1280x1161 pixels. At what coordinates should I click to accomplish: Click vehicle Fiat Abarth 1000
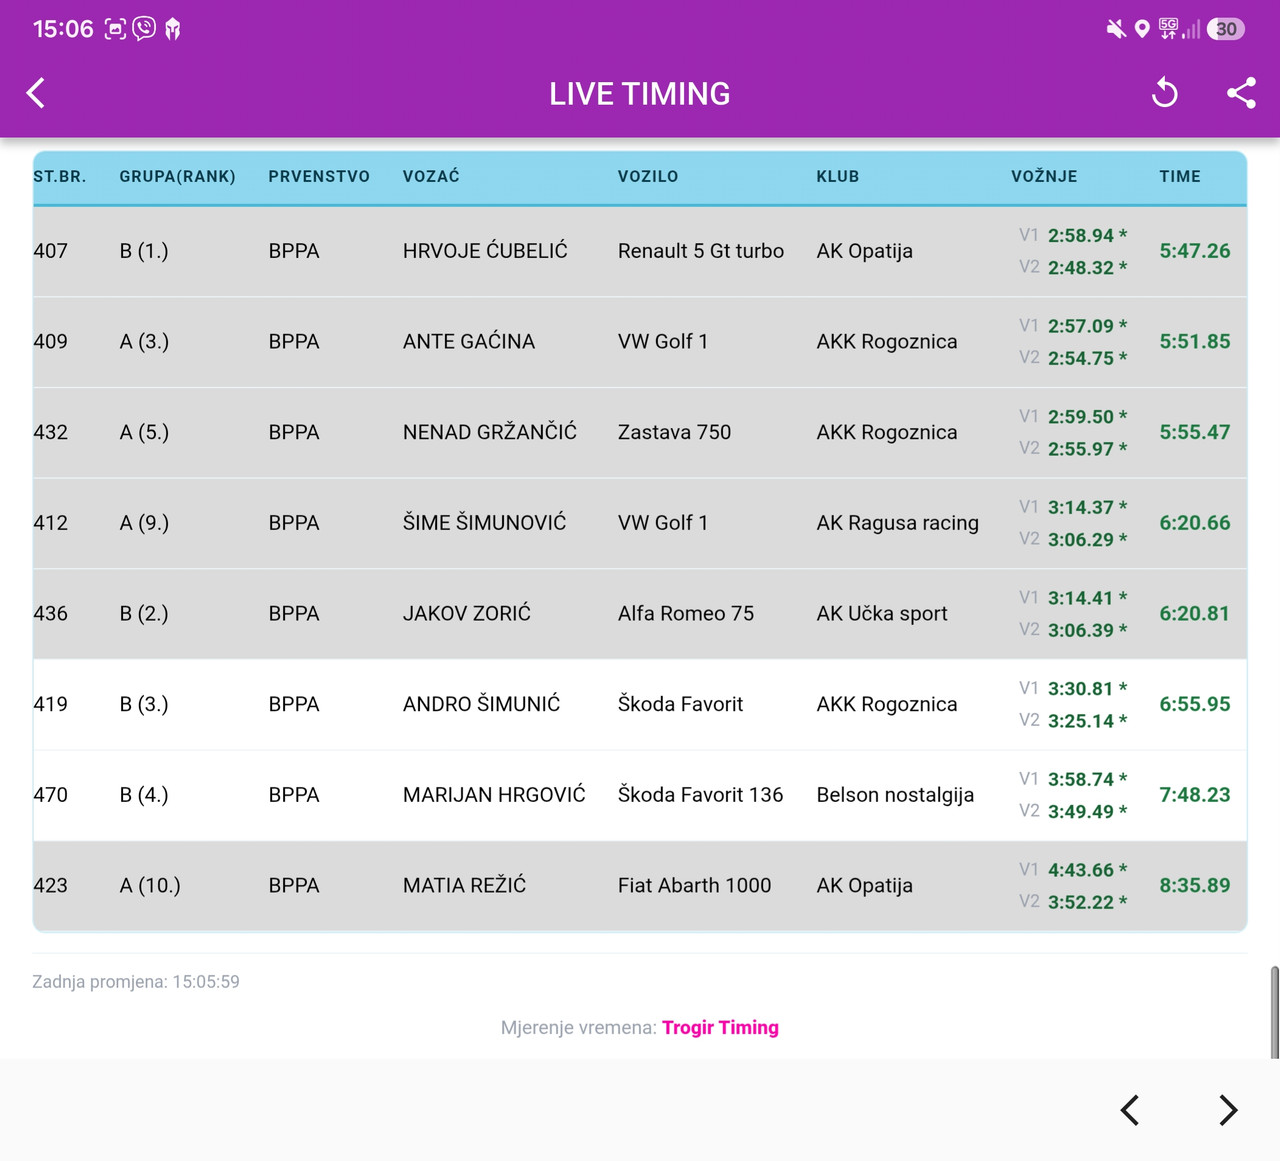[x=694, y=885]
